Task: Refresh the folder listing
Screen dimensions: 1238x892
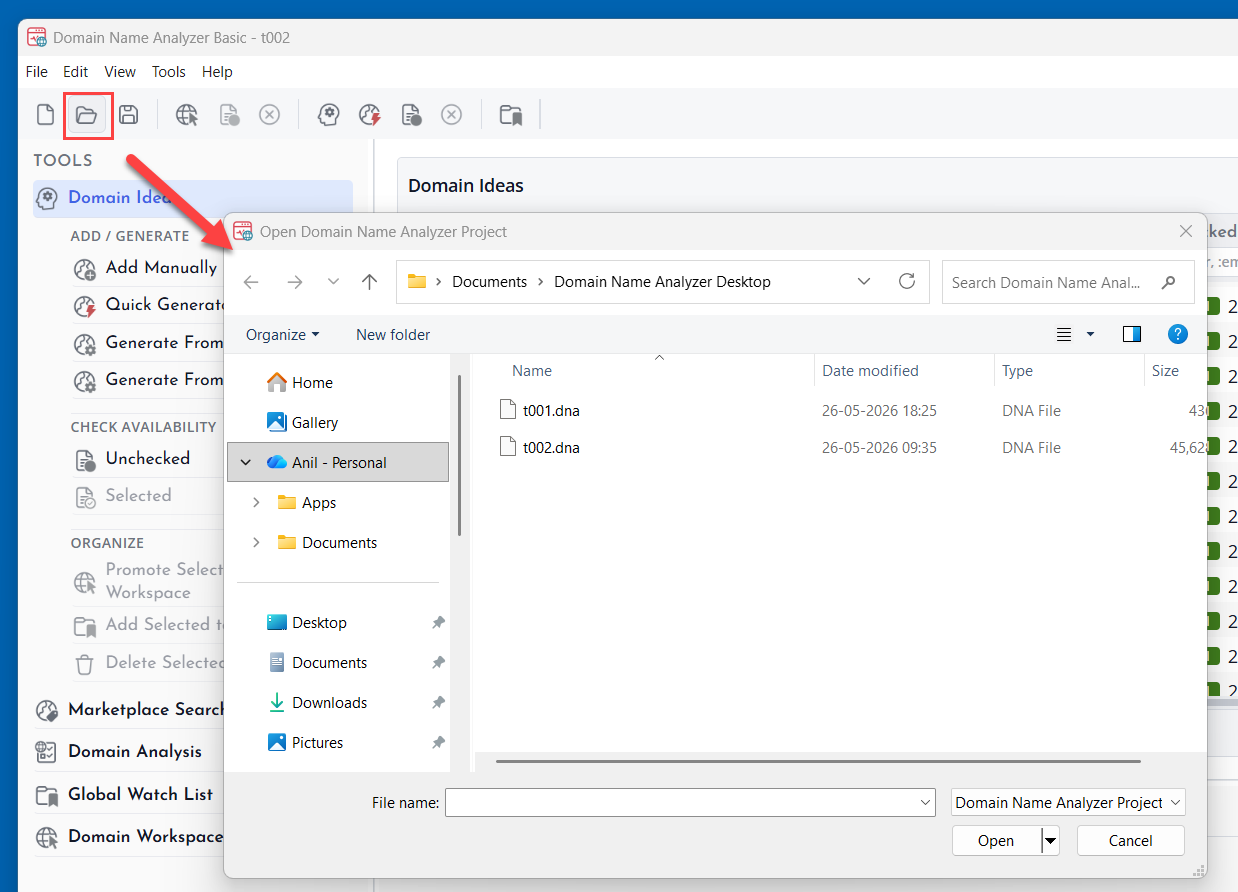Action: [x=907, y=282]
